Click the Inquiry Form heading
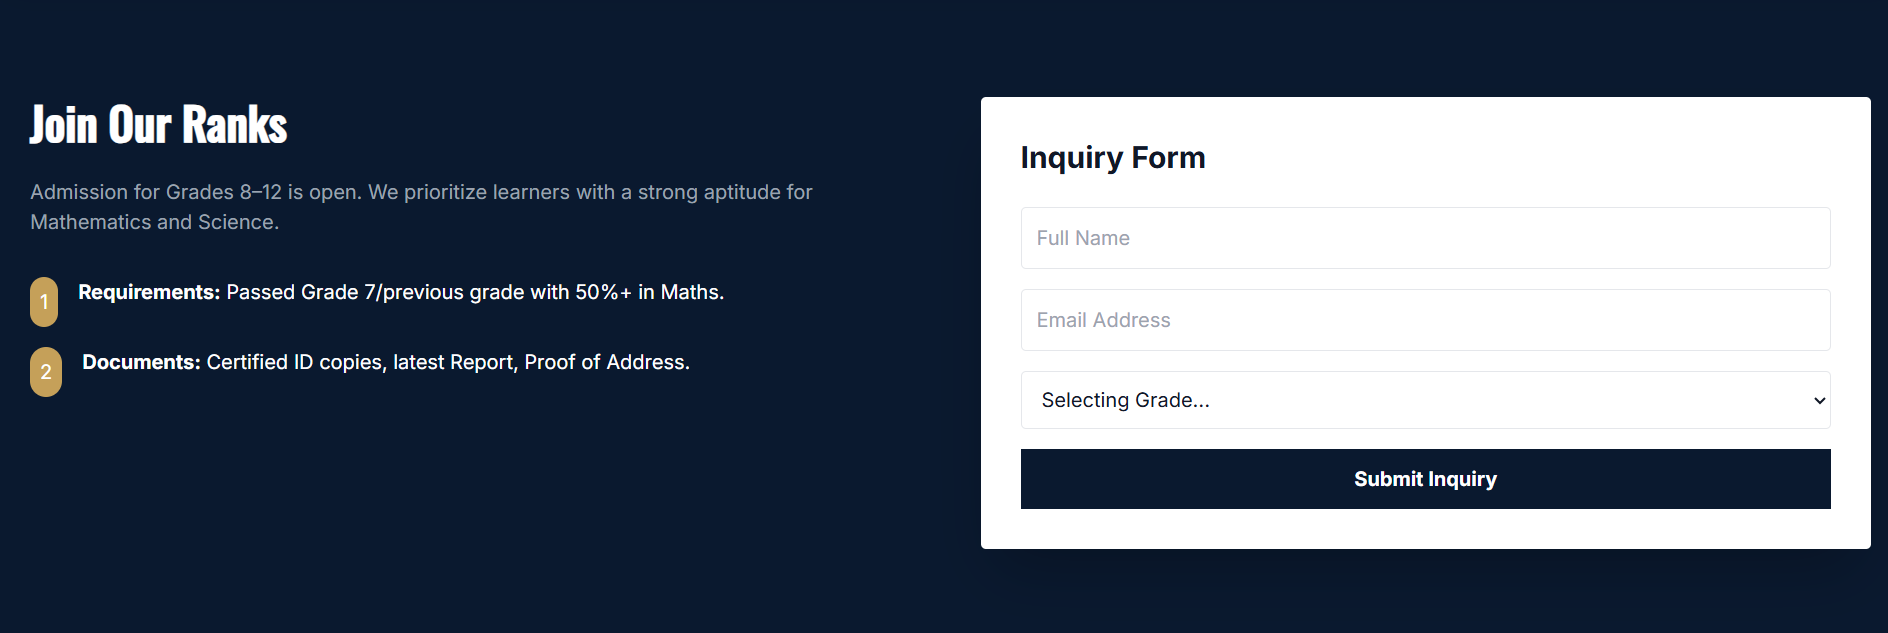 1112,157
